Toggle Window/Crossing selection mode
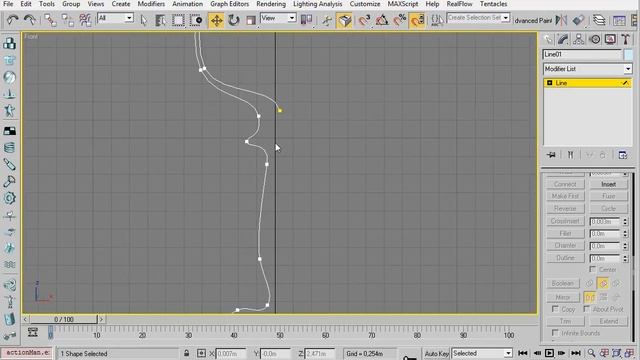This screenshot has height=360, width=640. (196, 20)
